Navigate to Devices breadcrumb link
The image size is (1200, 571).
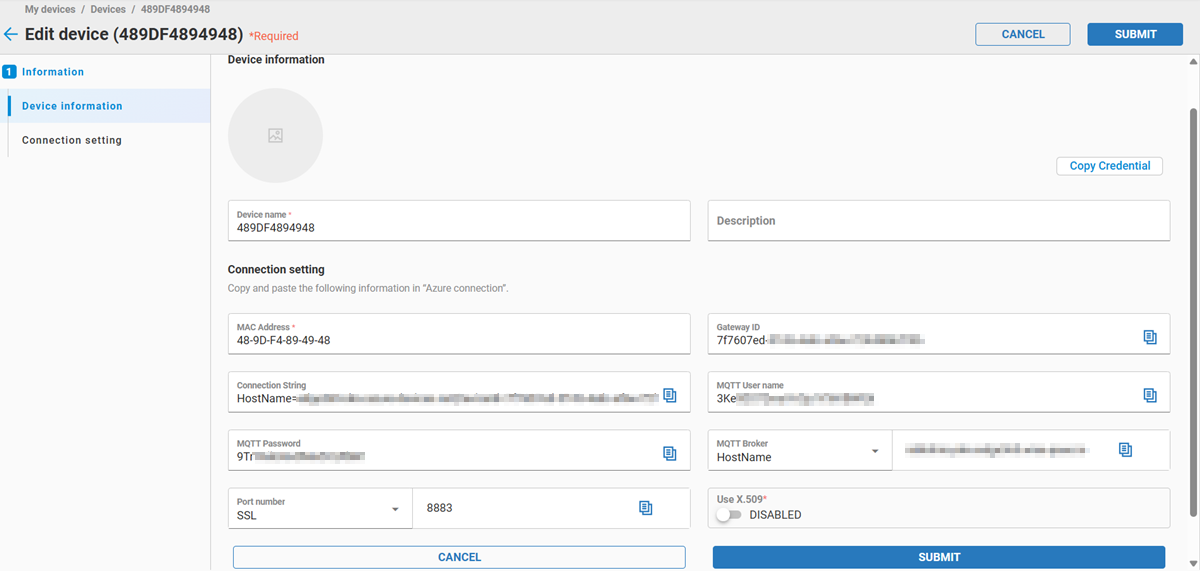pyautogui.click(x=108, y=9)
